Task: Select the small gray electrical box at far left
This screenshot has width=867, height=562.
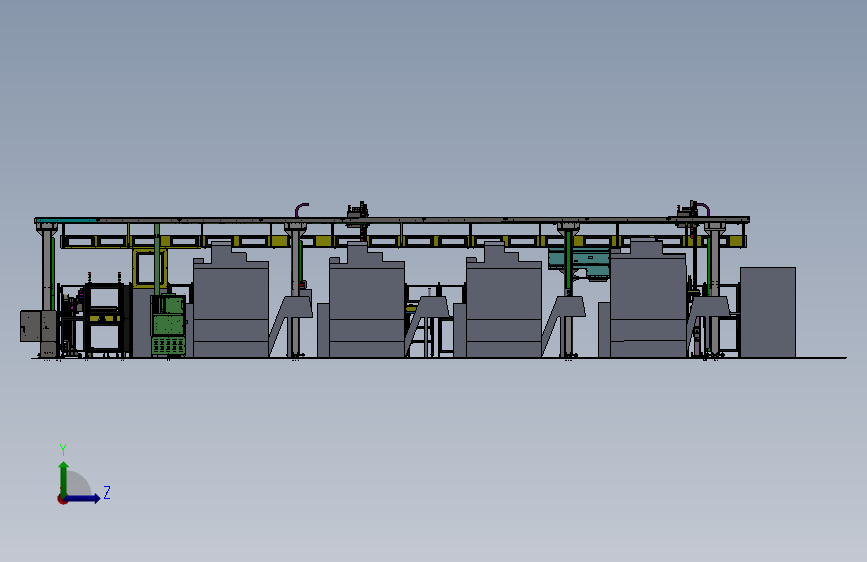Action: tap(38, 326)
